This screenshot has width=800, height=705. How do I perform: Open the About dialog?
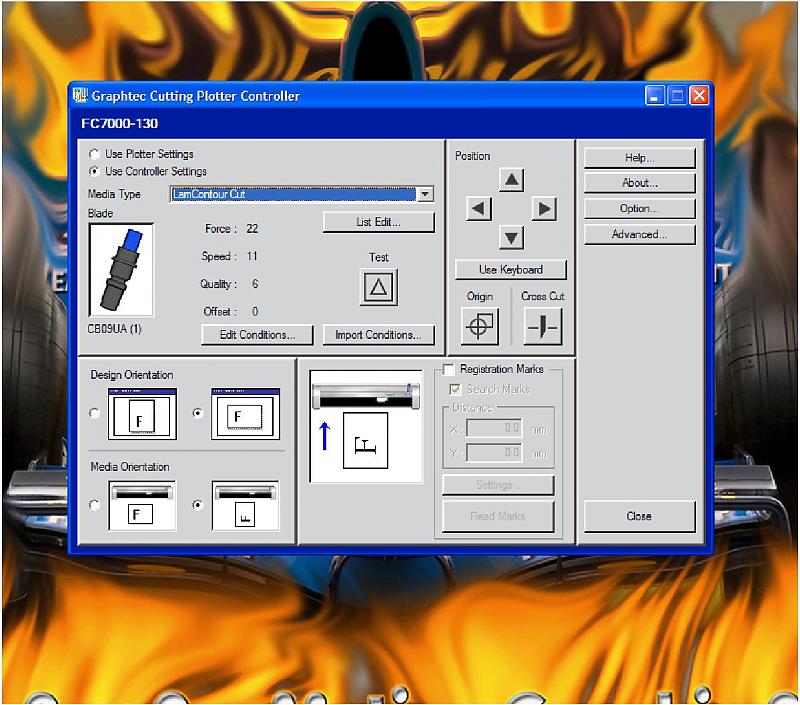click(639, 183)
